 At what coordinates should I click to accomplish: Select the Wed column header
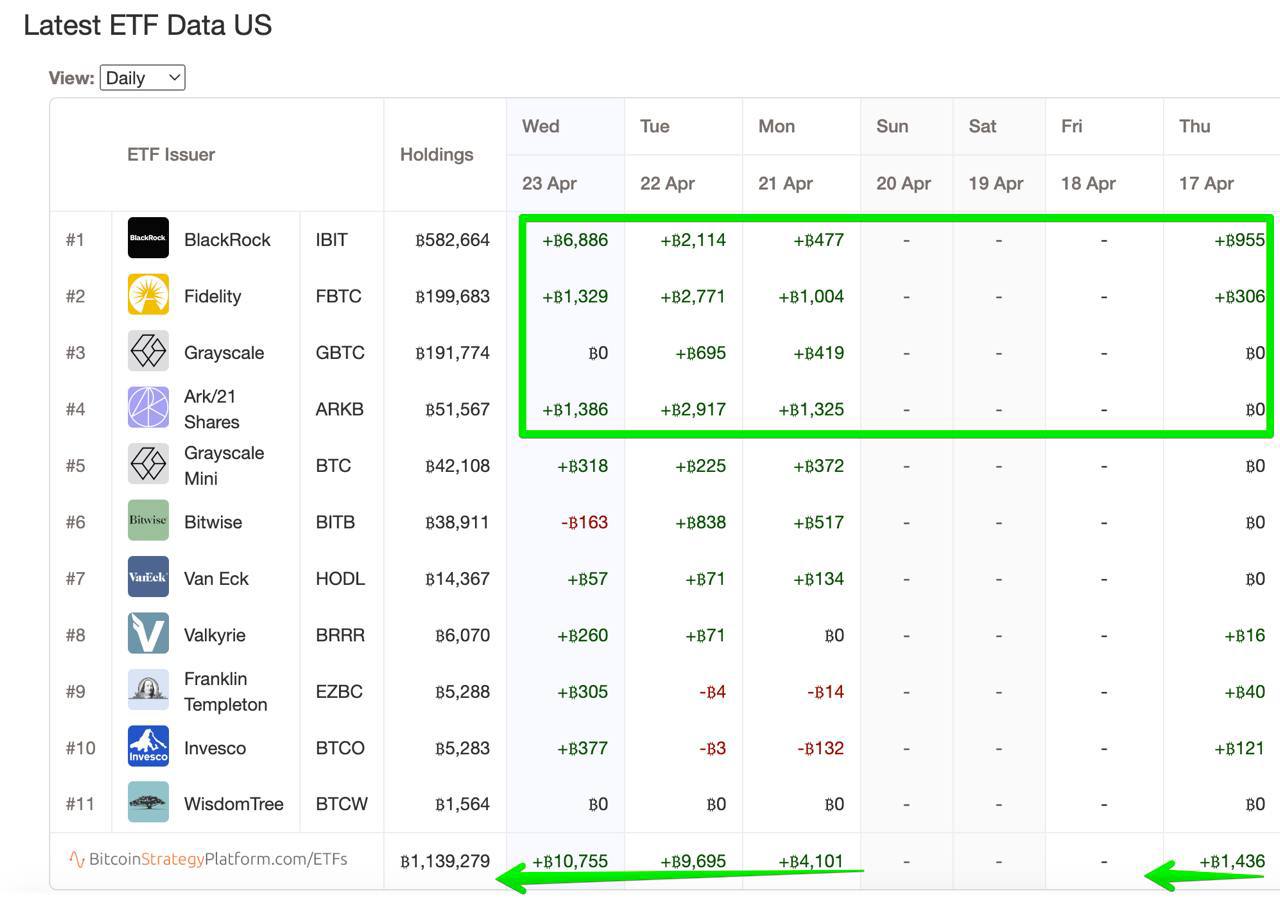(x=541, y=126)
